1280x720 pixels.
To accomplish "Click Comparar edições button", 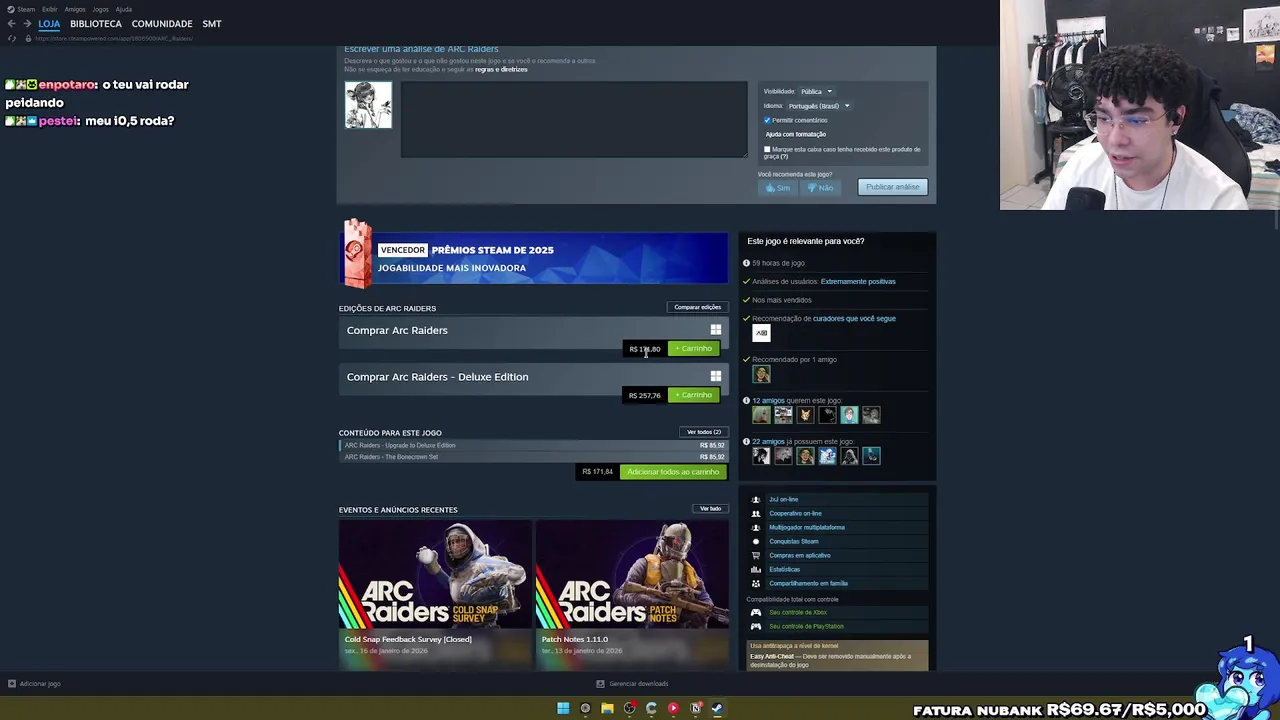I will [697, 307].
